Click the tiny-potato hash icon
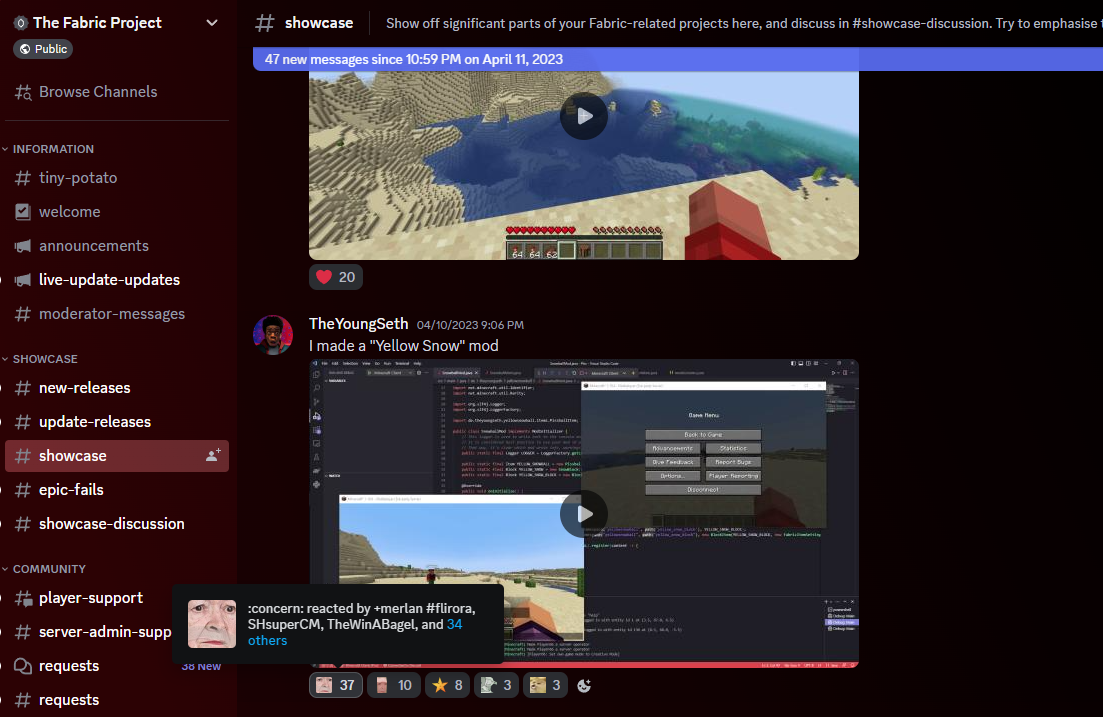The image size is (1103, 717). pyautogui.click(x=23, y=178)
